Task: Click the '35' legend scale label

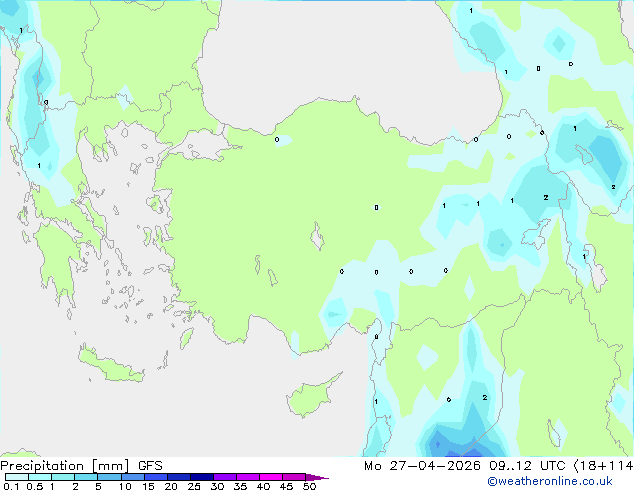Action: [240, 486]
